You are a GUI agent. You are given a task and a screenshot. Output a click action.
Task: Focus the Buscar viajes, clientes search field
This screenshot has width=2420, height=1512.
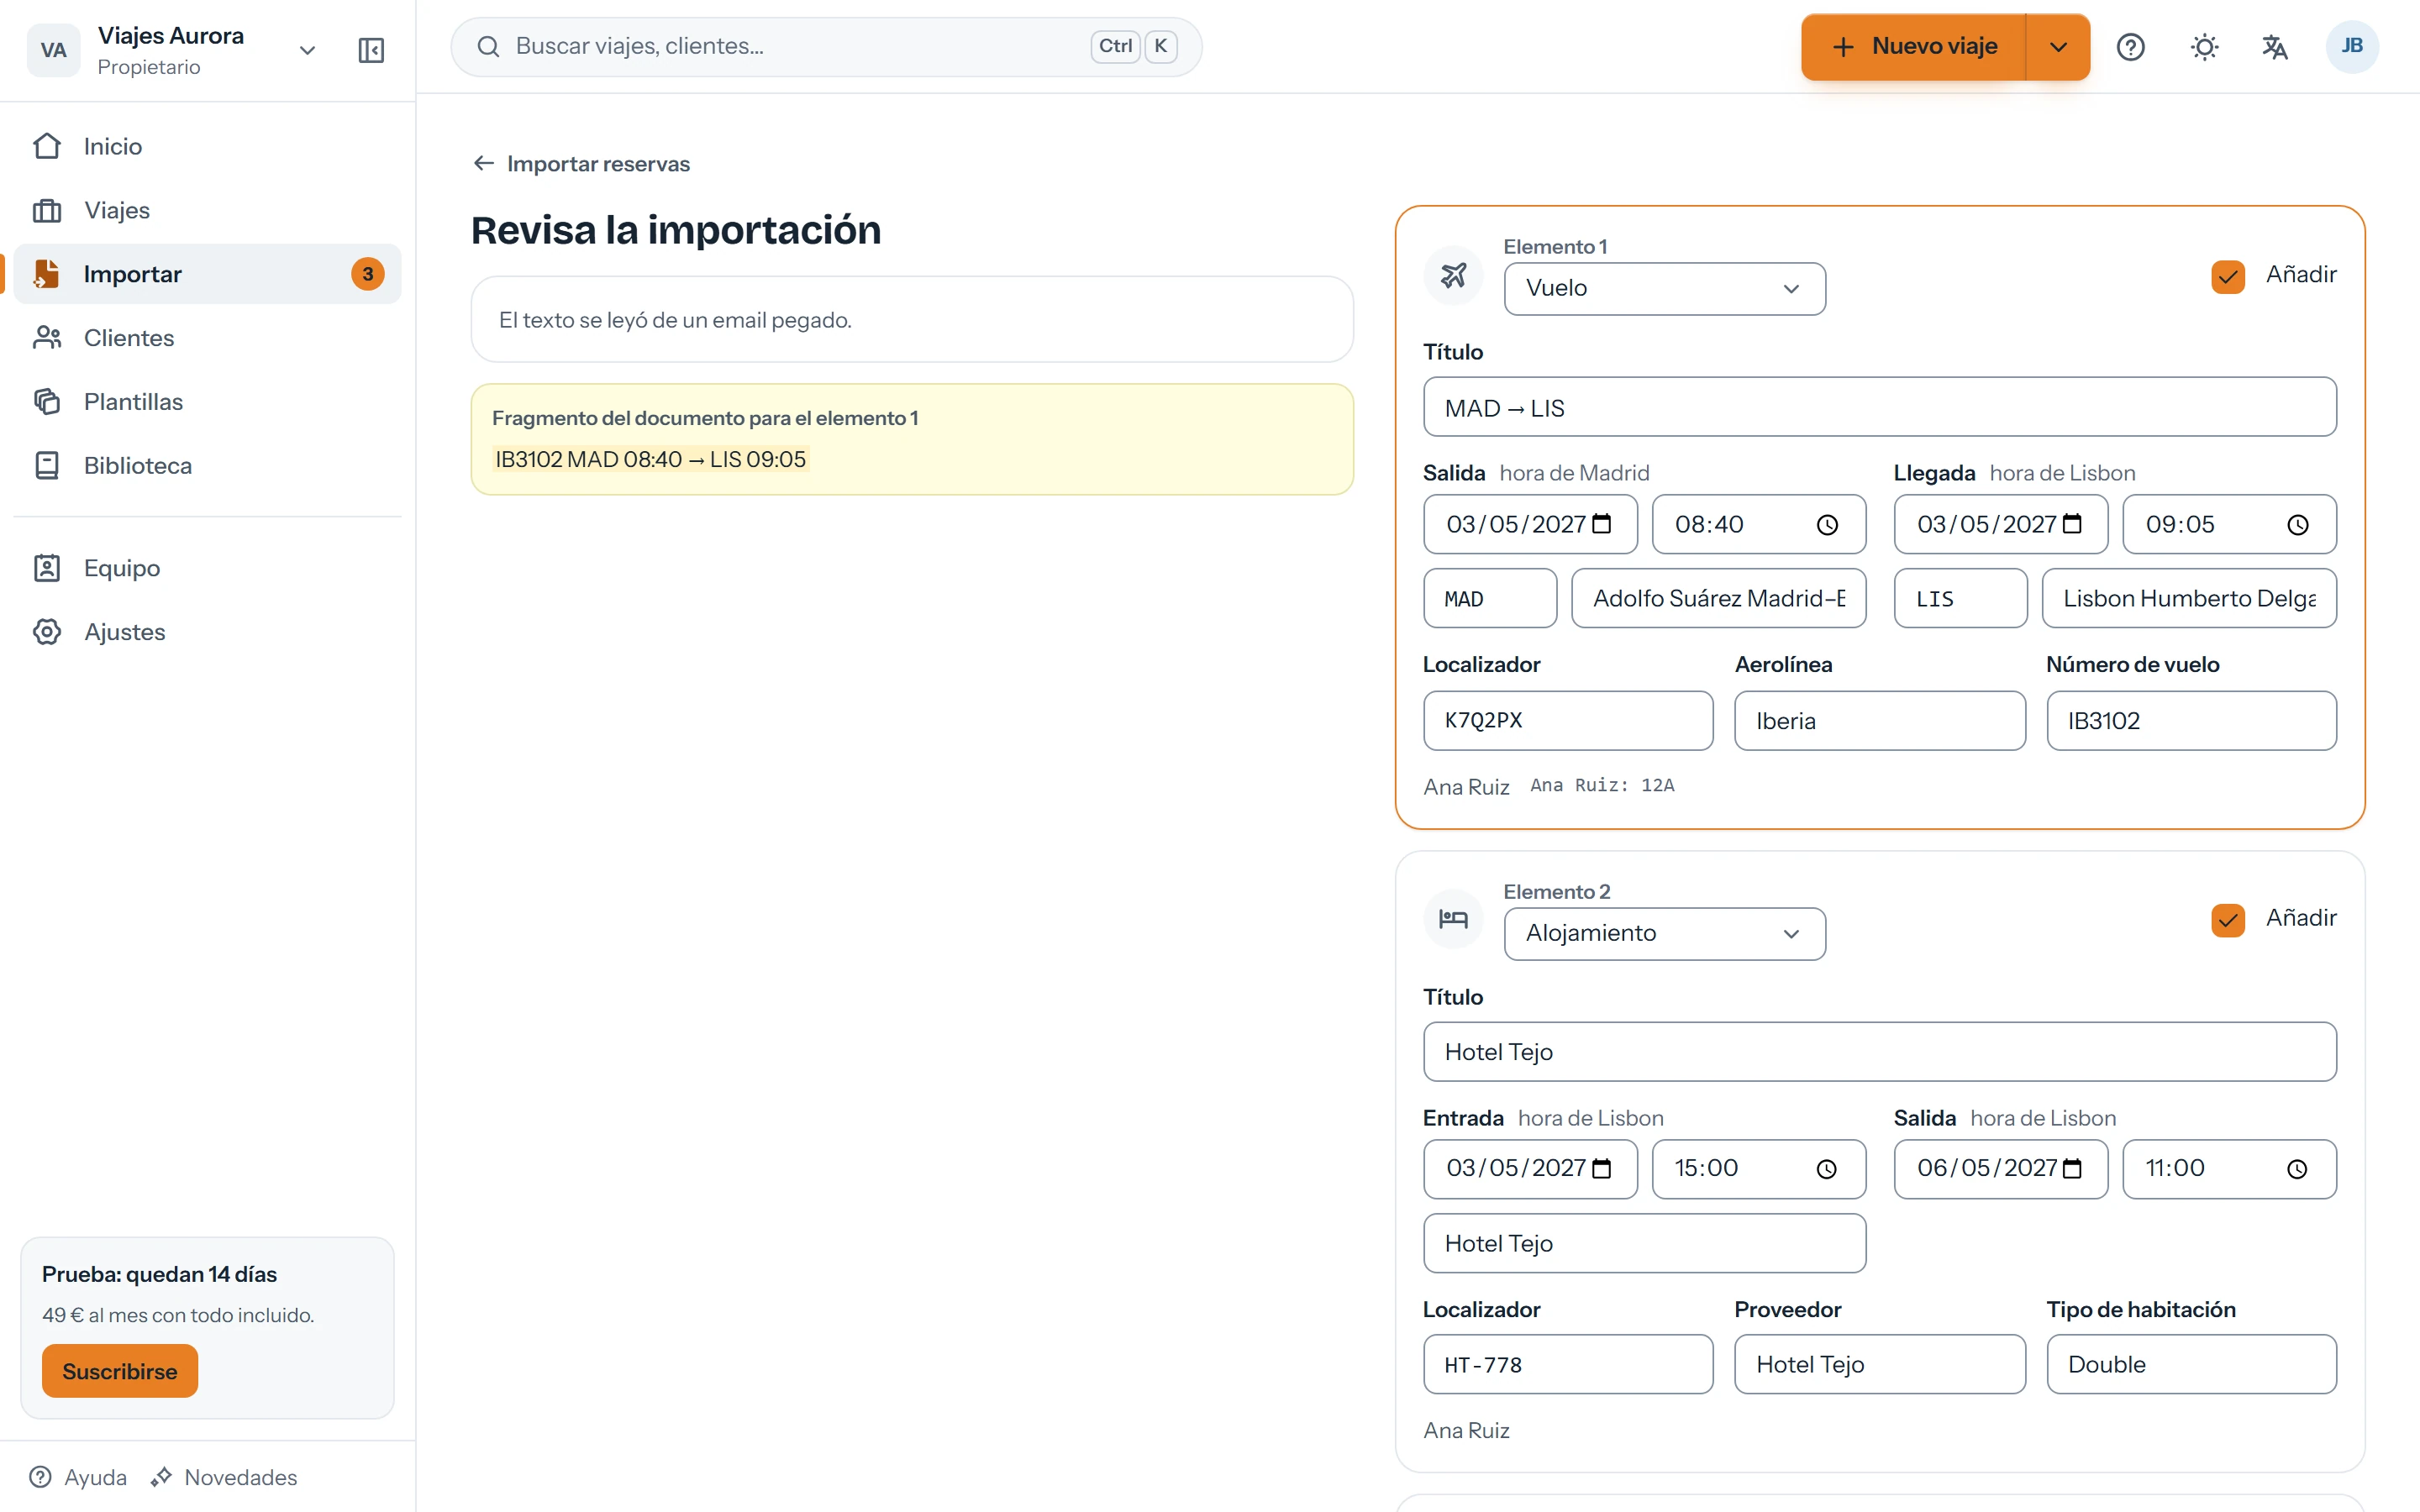[x=826, y=47]
